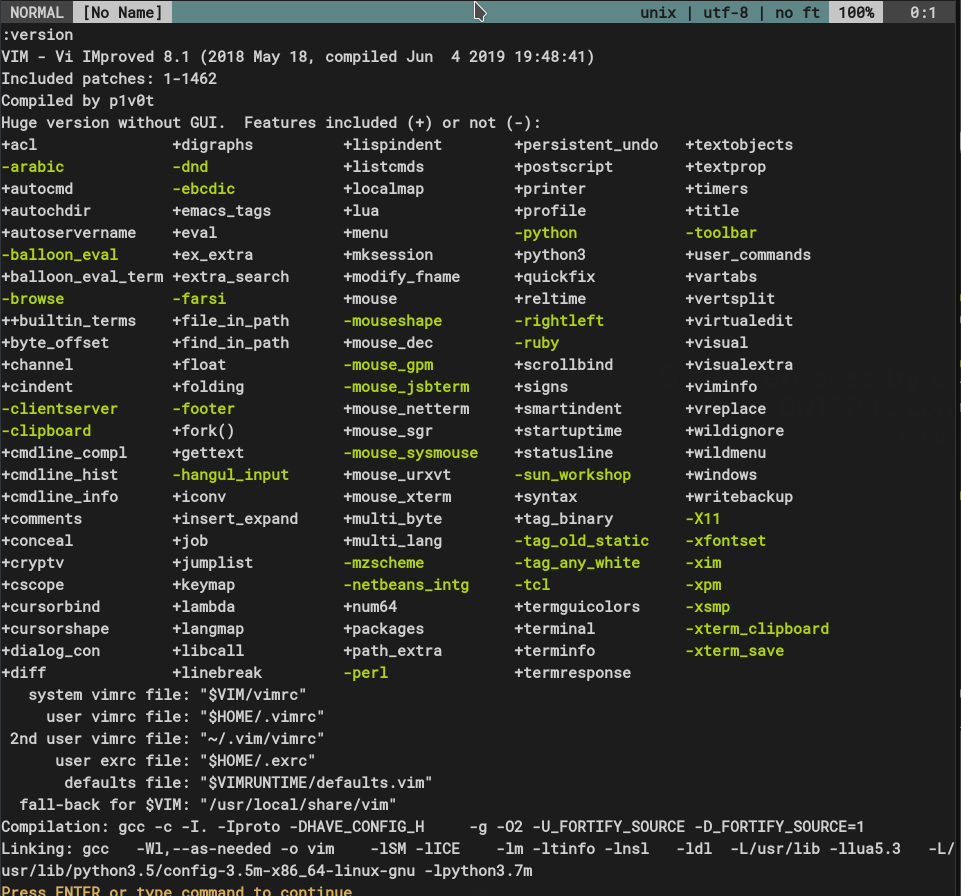Click the "$VIMRUNTIME/defaults.vim" path
Screen dimensions: 961x896
pyautogui.click(x=316, y=783)
